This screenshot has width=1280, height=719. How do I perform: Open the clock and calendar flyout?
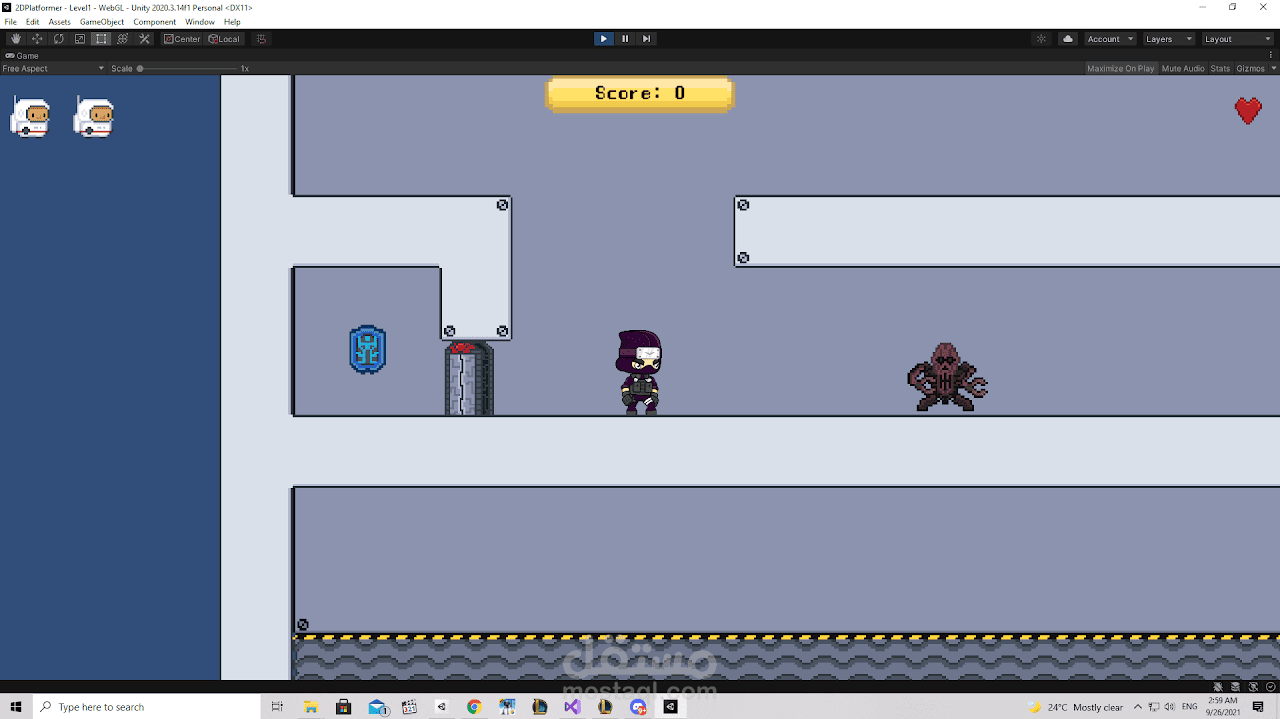(1223, 707)
